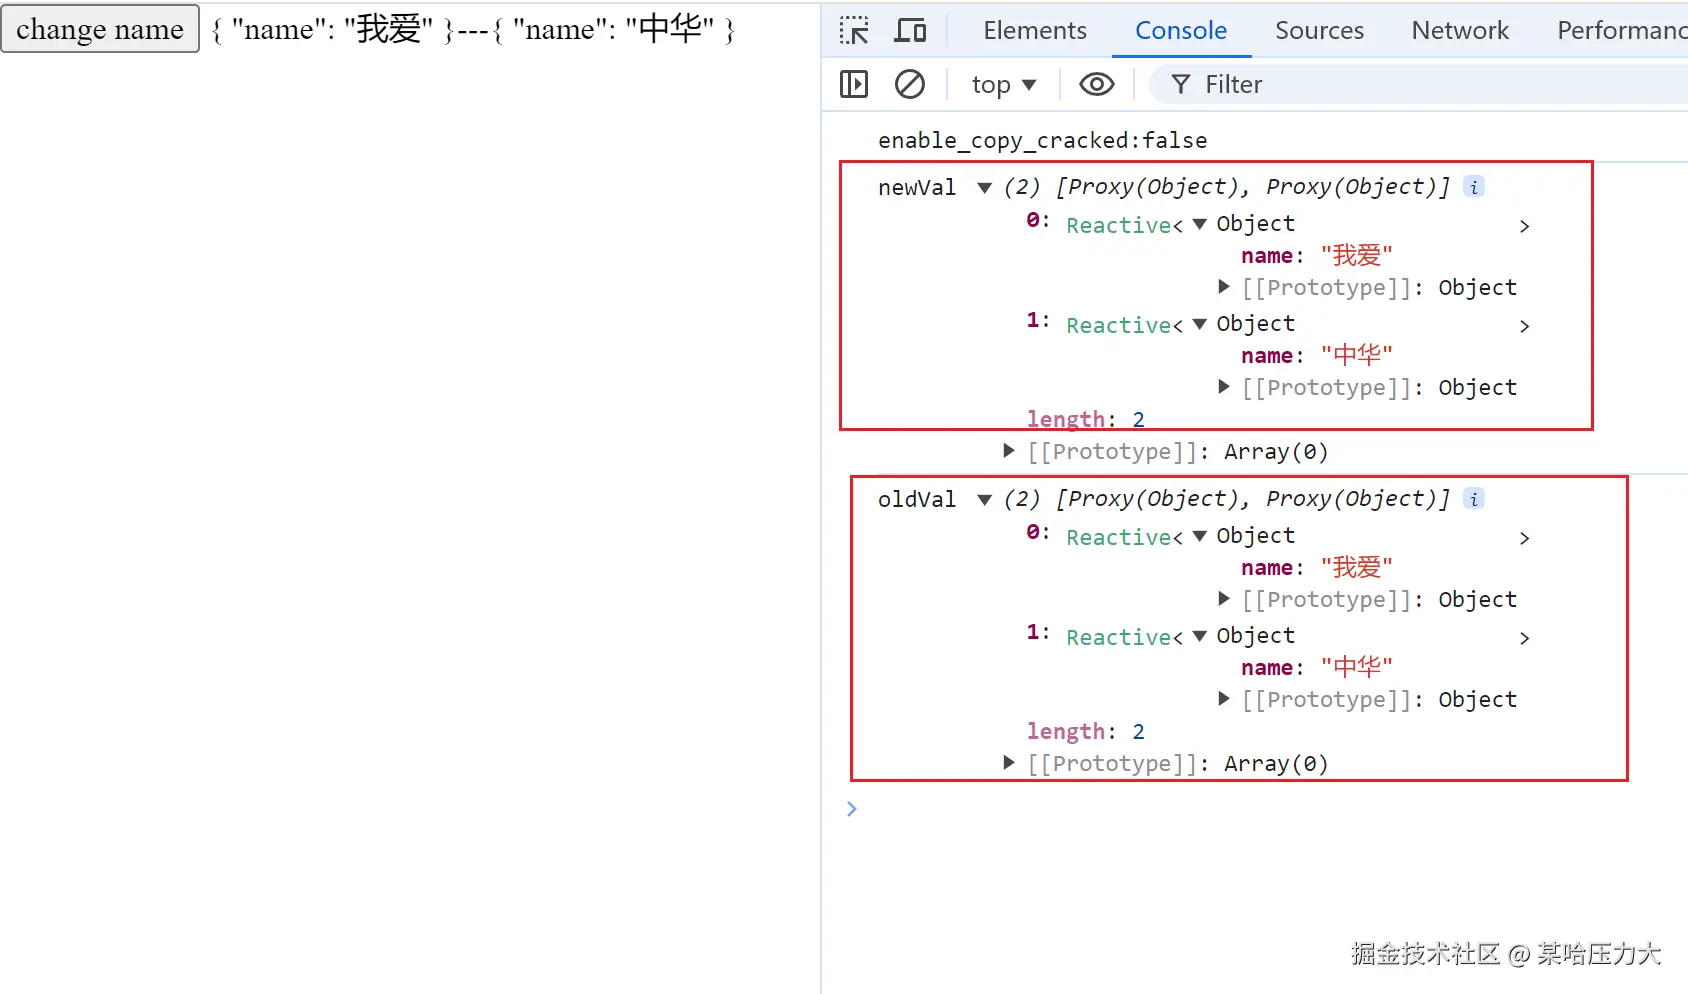
Task: Create live expression with eye icon
Action: click(x=1097, y=84)
